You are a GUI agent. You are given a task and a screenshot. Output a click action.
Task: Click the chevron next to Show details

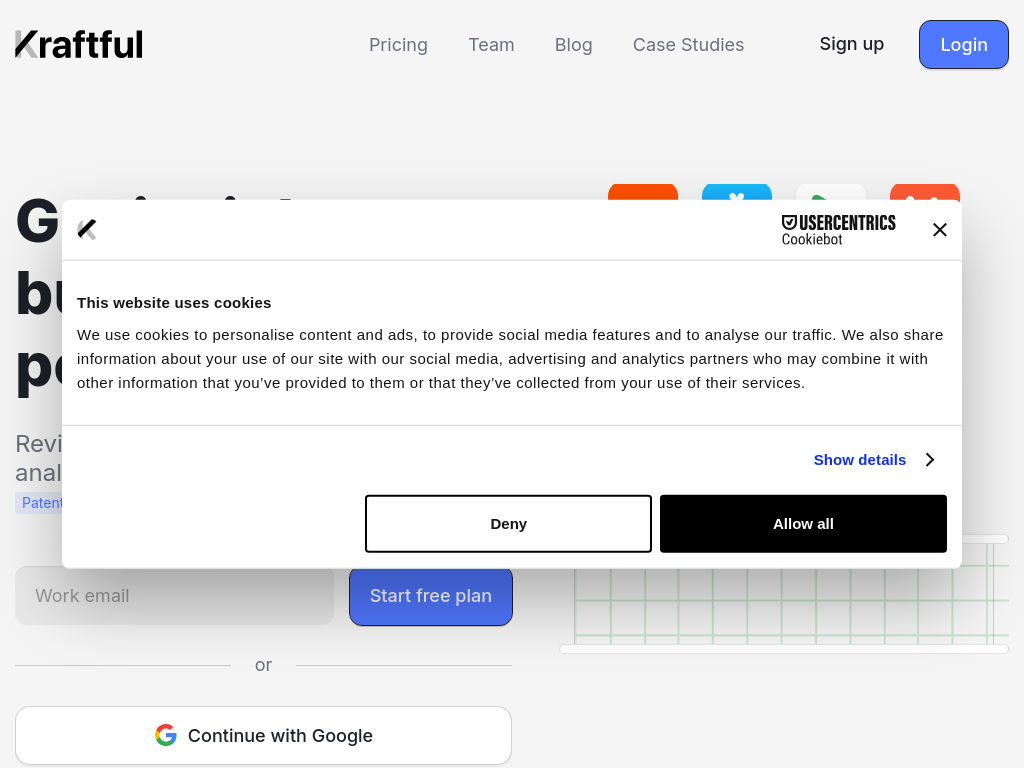click(x=929, y=460)
